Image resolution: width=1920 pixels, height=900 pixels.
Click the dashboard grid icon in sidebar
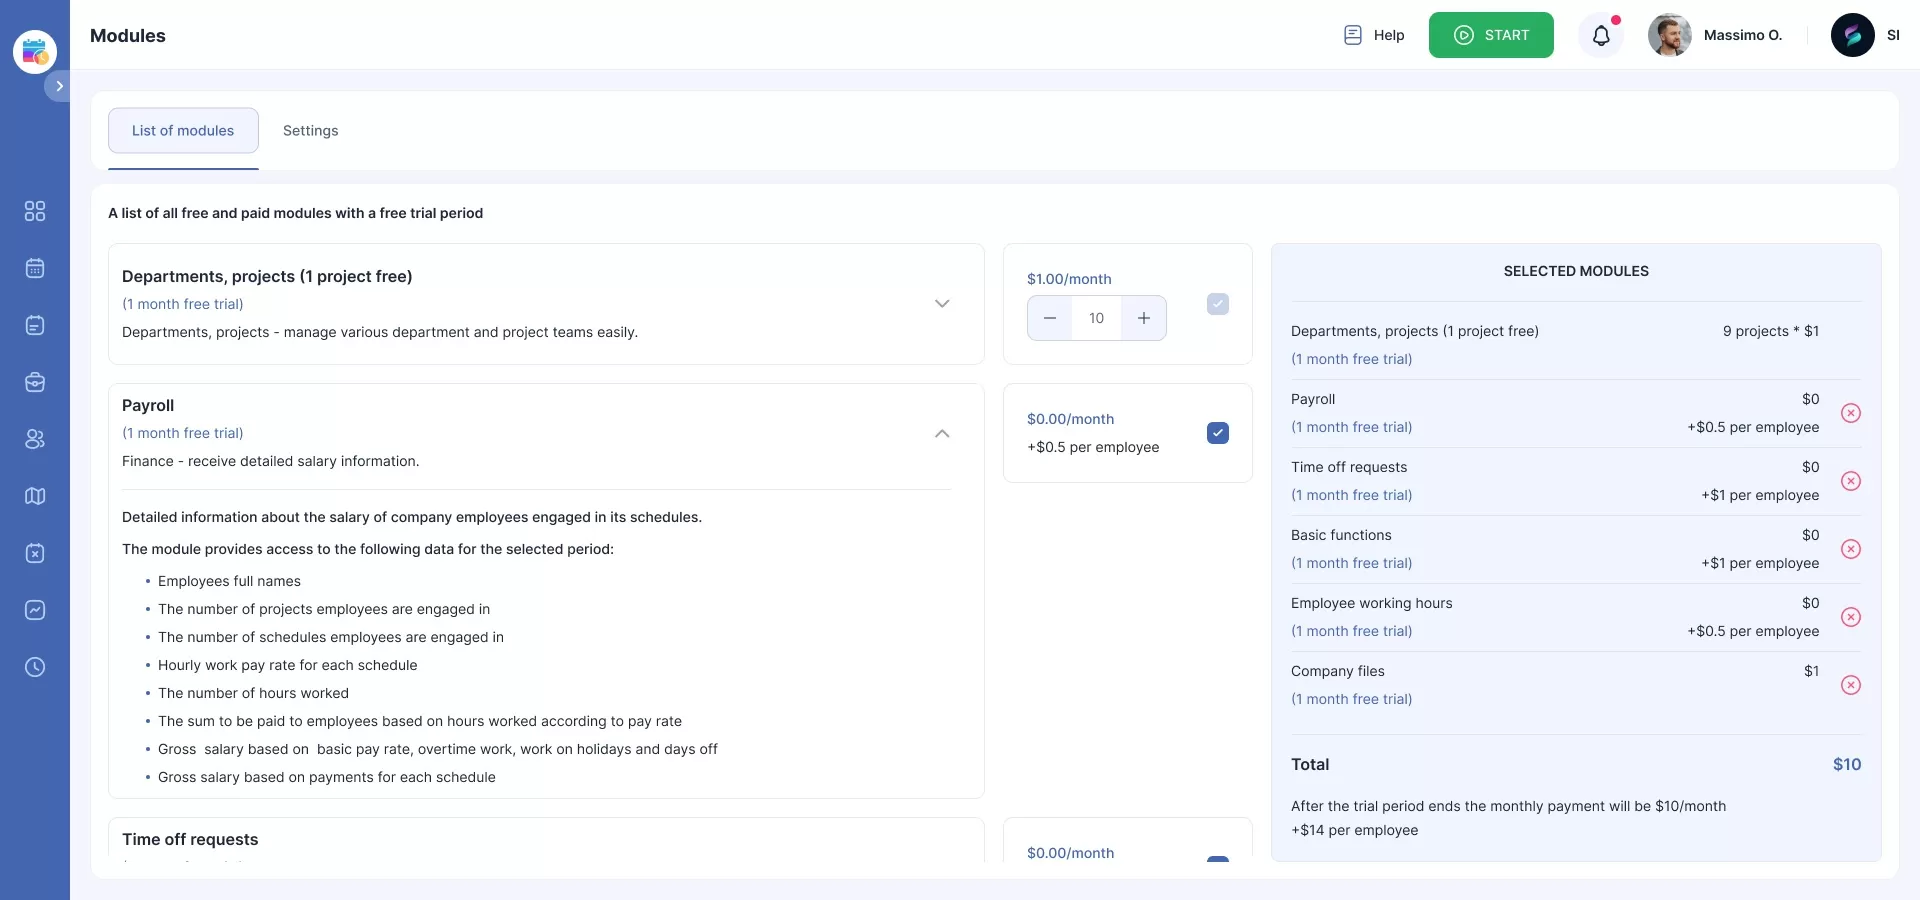tap(35, 211)
